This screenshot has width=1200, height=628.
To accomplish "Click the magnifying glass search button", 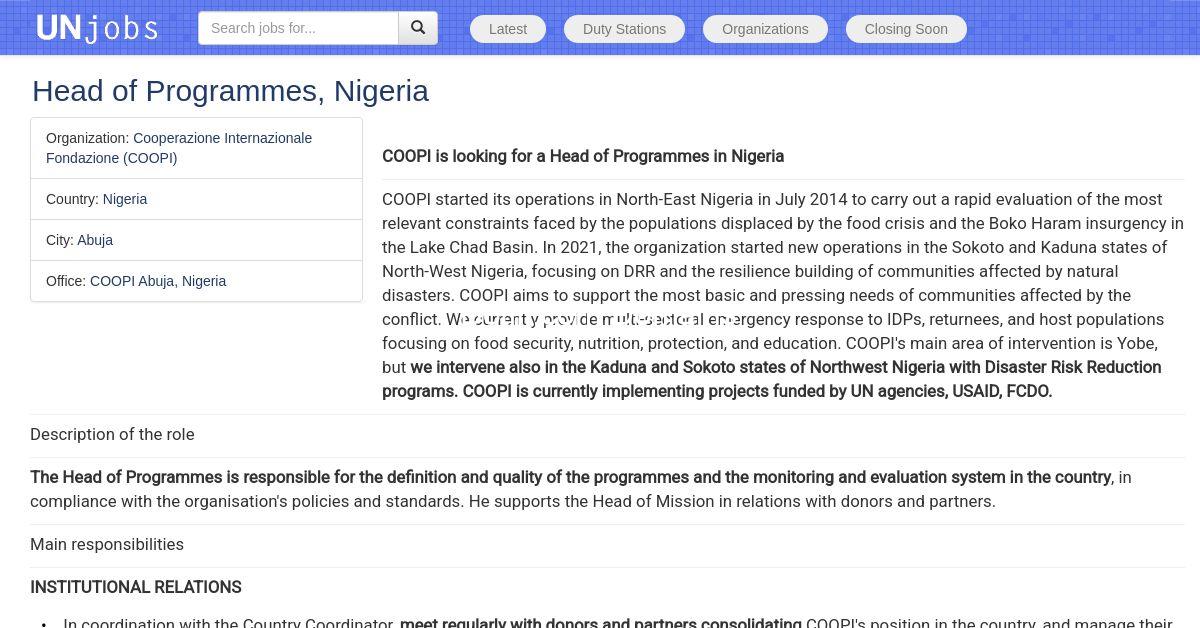I will (418, 28).
